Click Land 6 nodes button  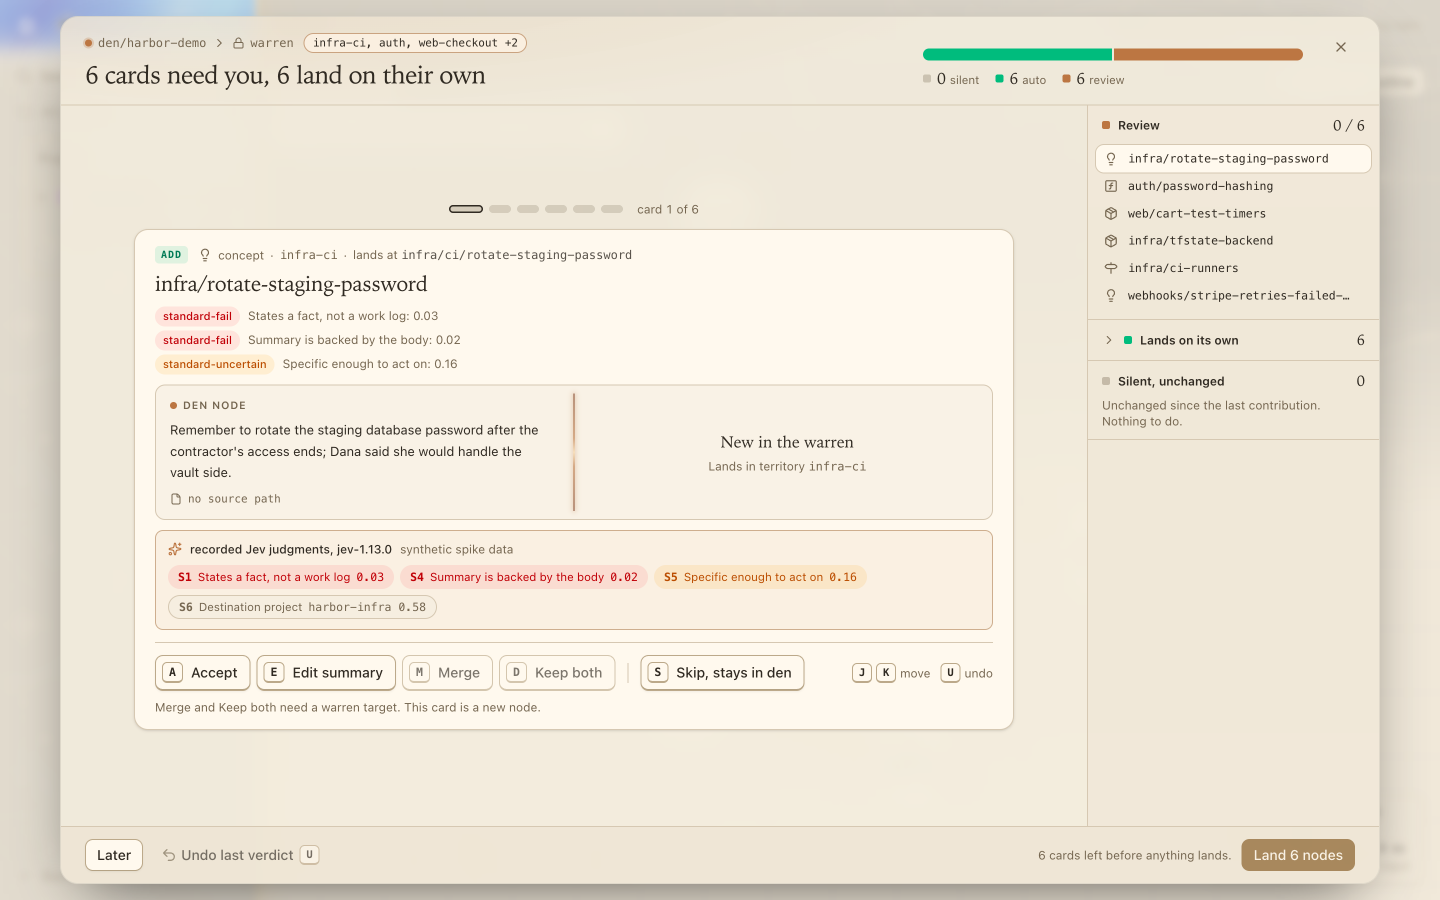point(1298,855)
